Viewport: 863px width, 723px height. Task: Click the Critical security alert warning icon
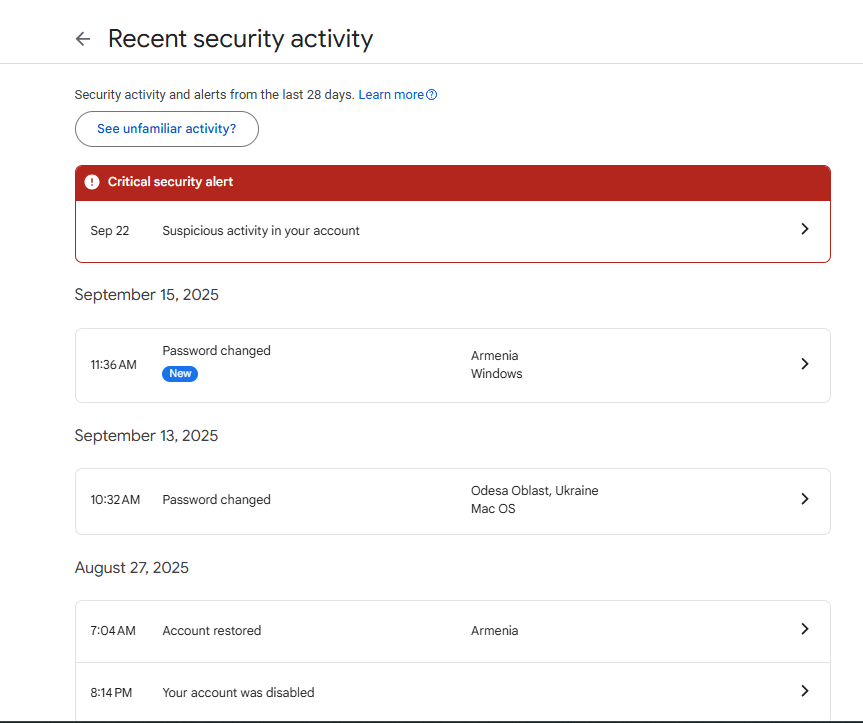point(92,182)
